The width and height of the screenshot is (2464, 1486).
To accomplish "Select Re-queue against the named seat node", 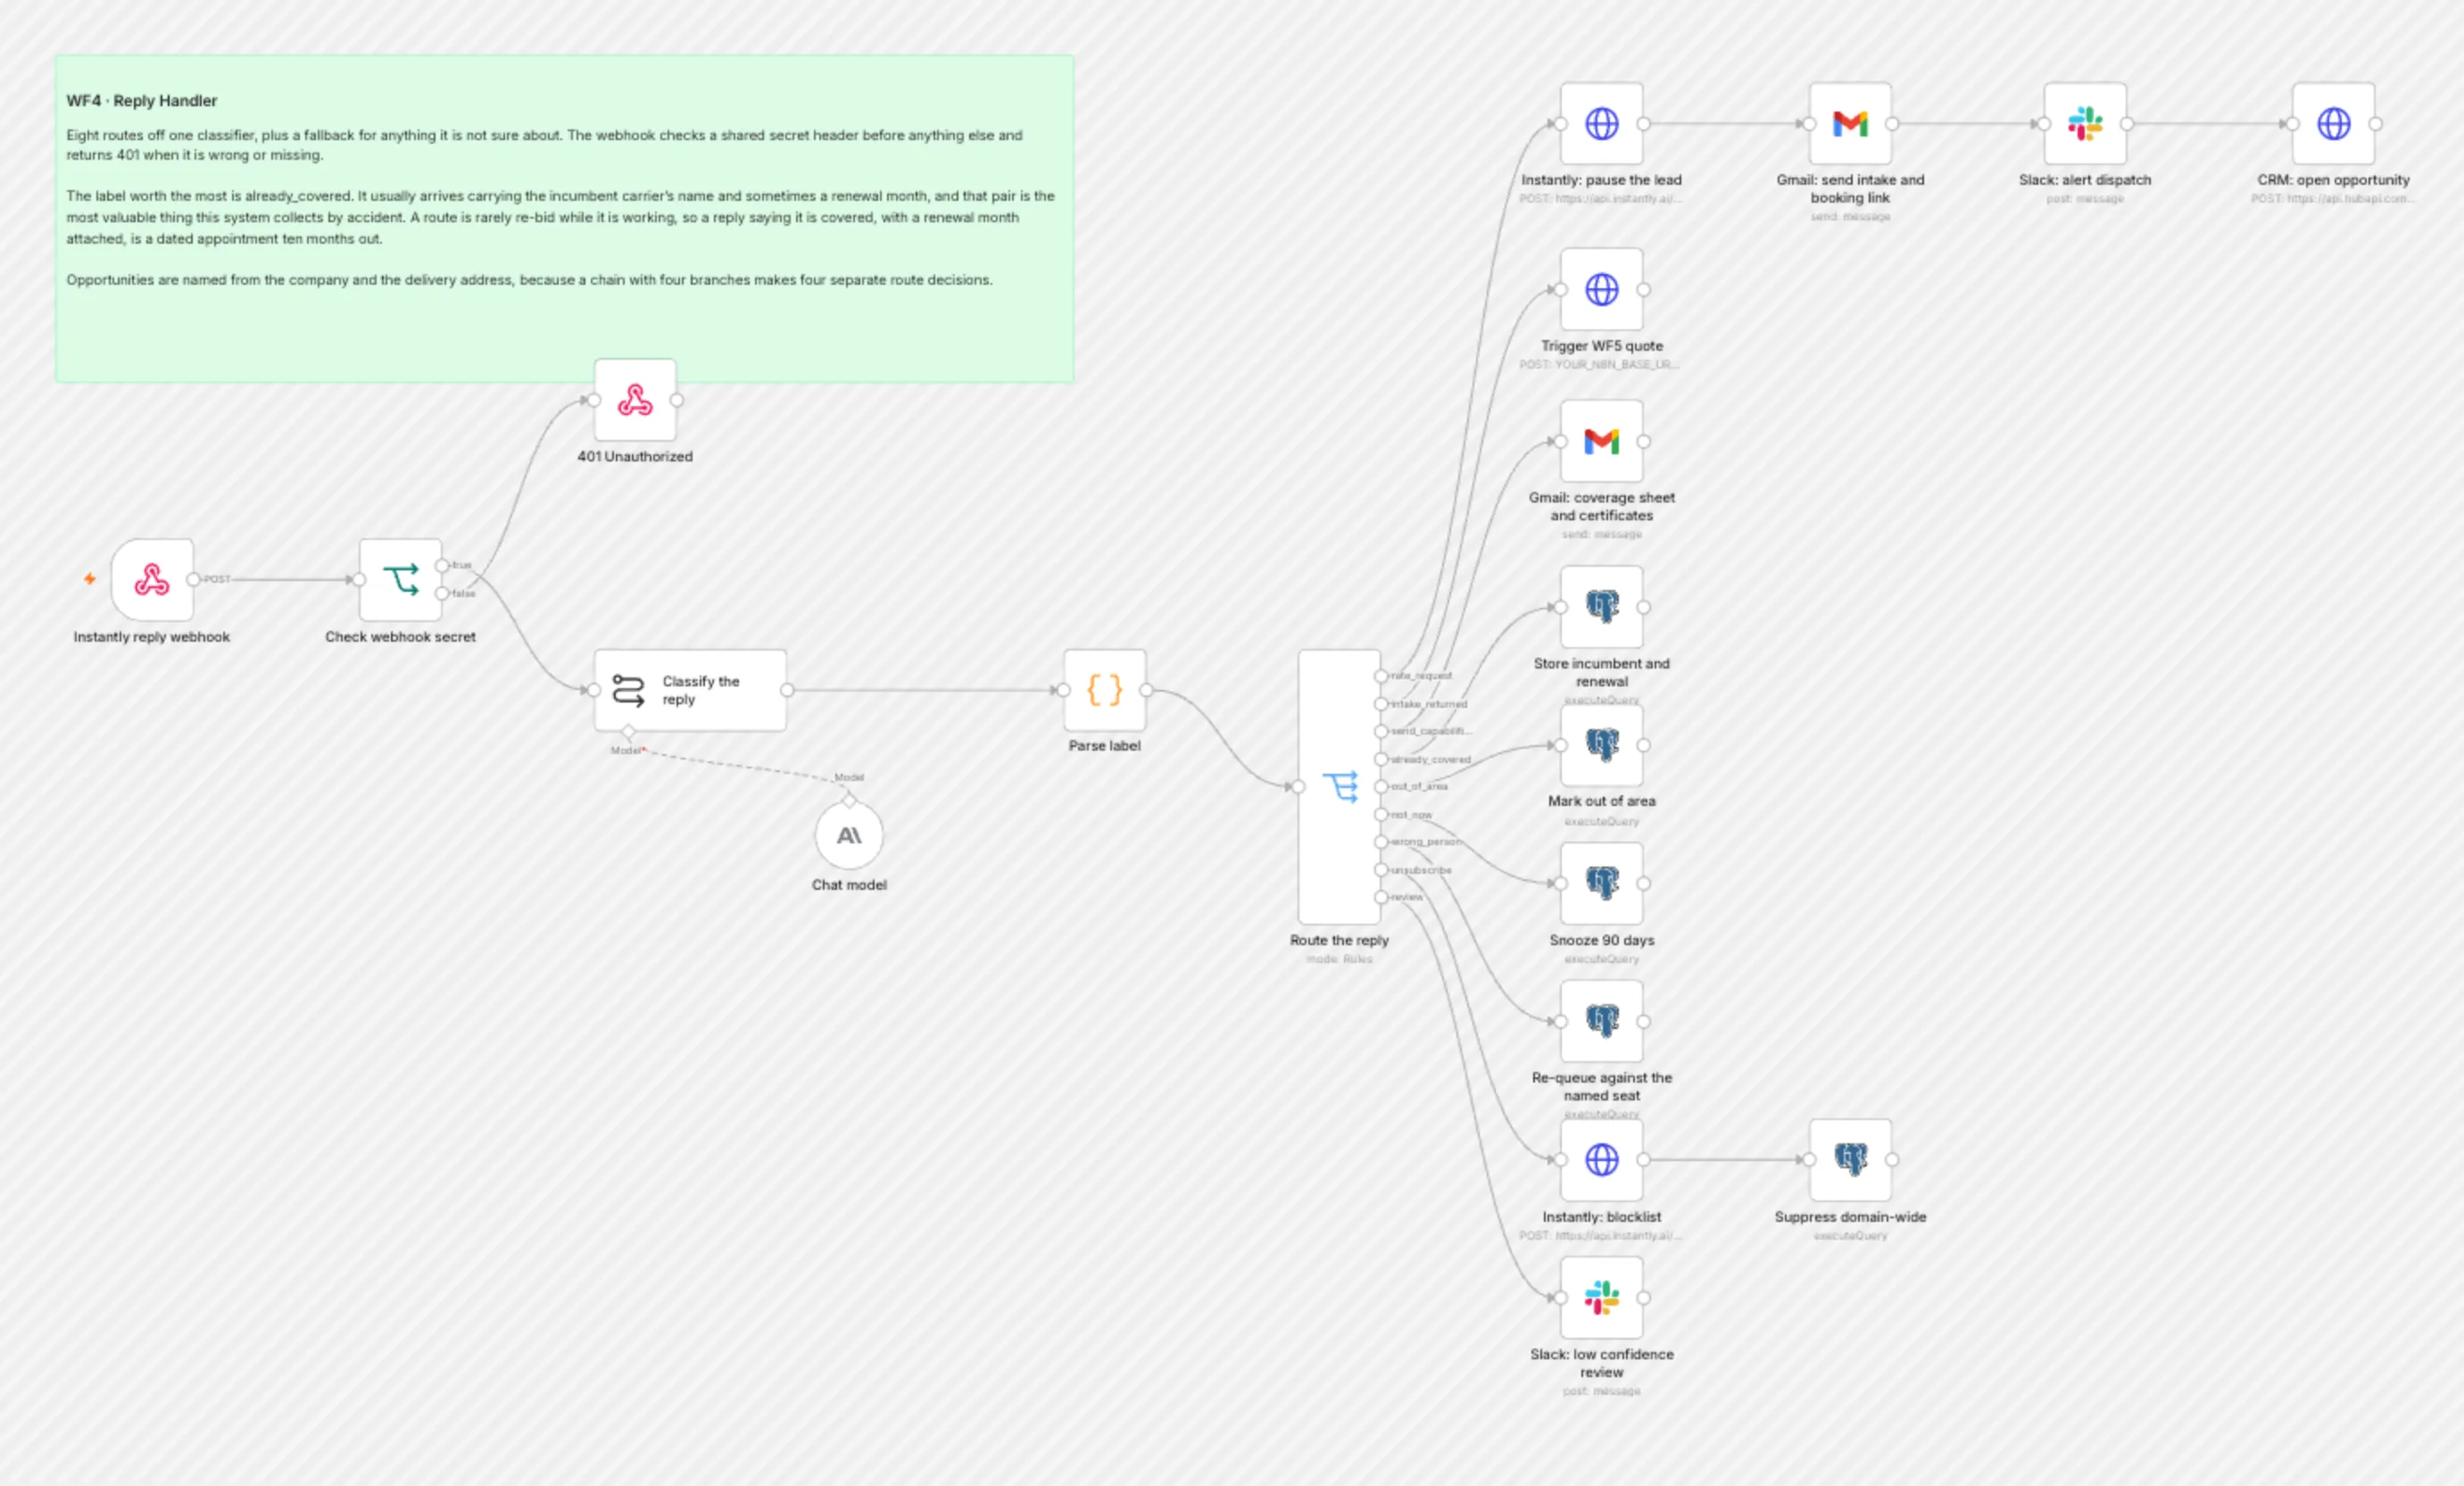I will (x=1602, y=1021).
